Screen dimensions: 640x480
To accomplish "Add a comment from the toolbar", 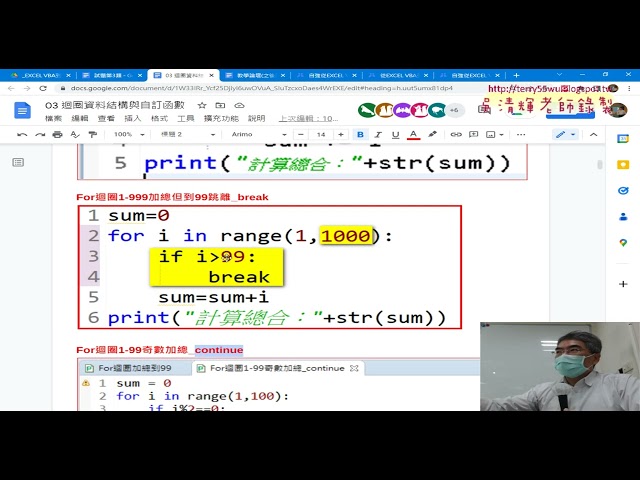I will click(473, 134).
